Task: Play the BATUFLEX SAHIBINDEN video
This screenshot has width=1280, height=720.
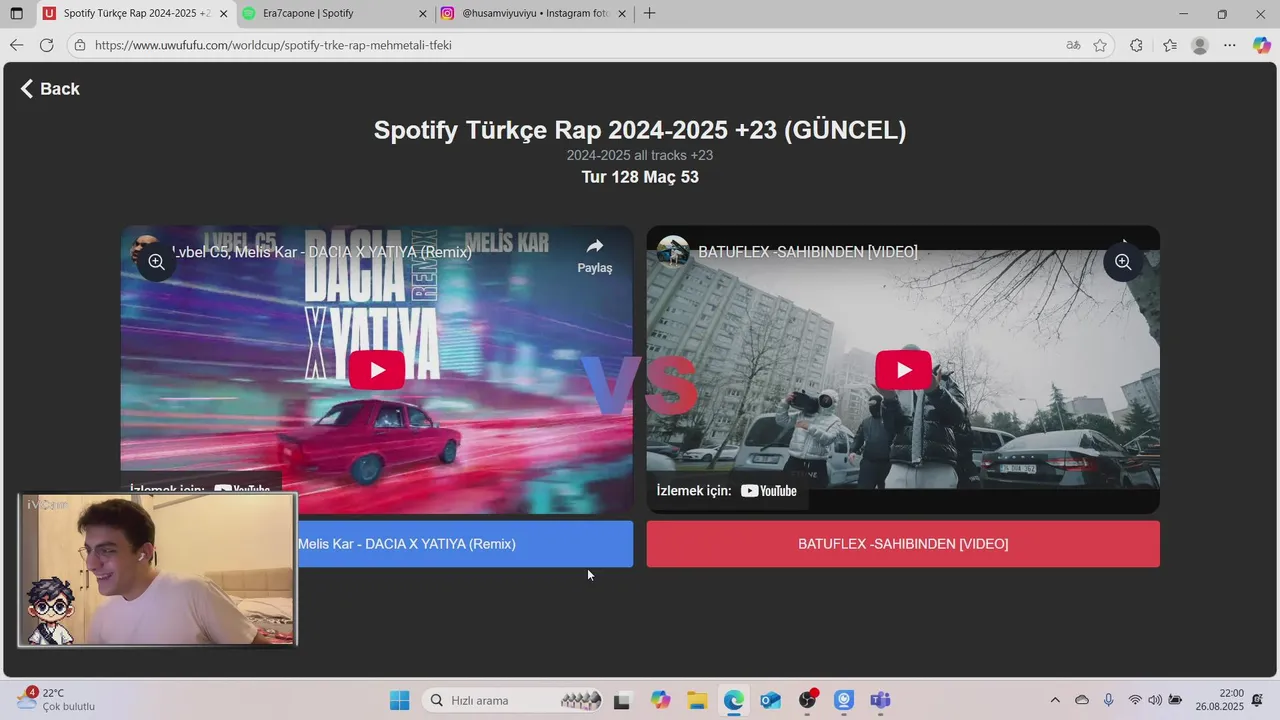Action: [903, 370]
